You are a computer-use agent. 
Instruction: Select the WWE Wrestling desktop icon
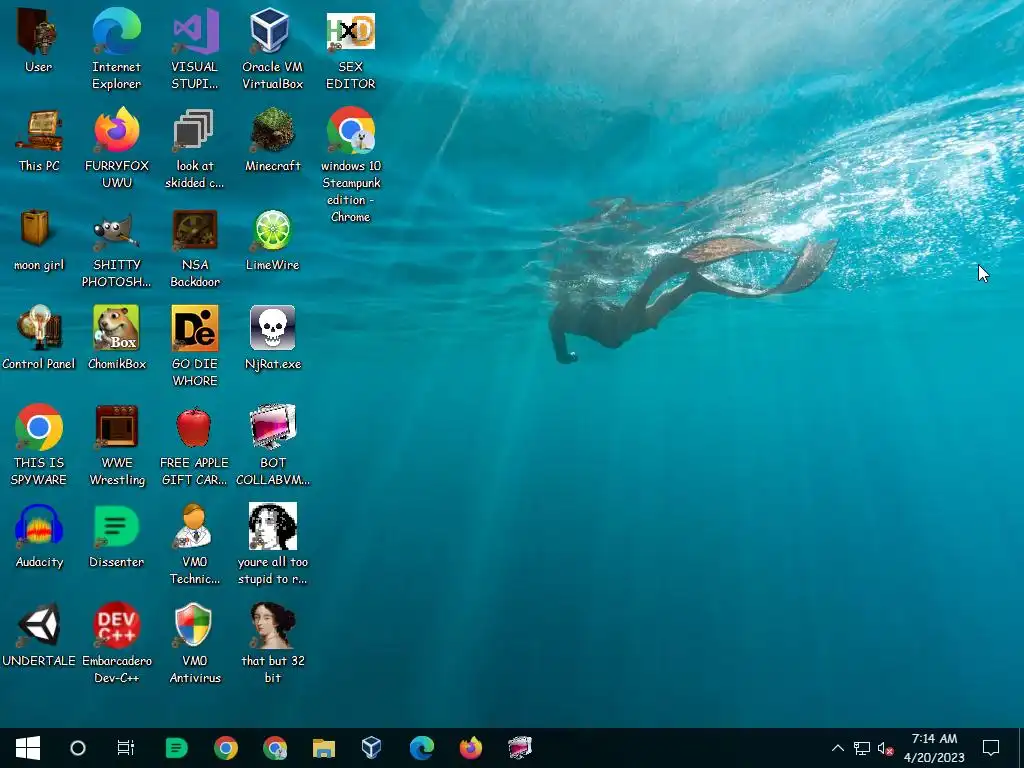(x=117, y=445)
